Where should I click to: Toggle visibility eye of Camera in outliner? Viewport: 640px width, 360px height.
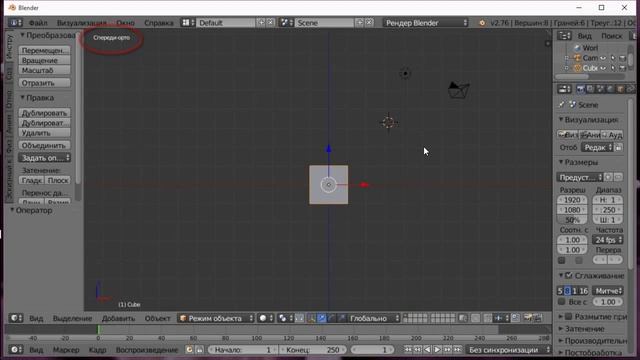[603, 58]
